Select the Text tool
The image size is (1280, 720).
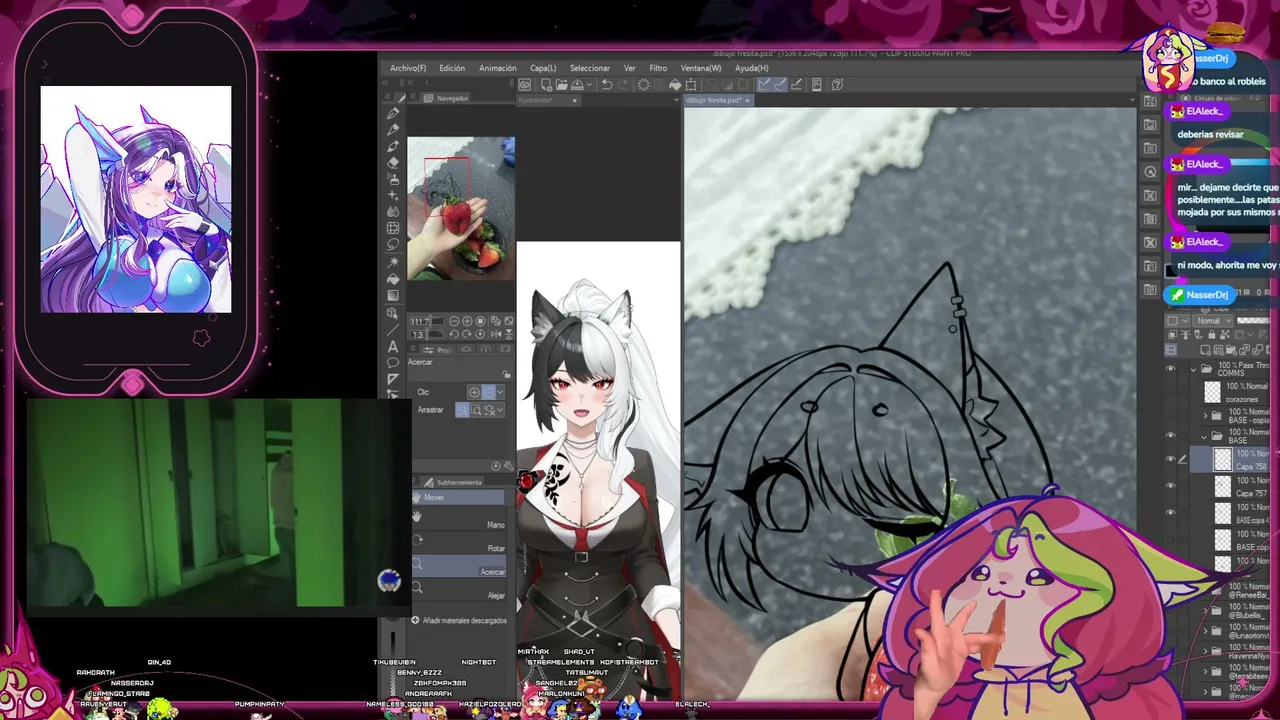pos(393,346)
